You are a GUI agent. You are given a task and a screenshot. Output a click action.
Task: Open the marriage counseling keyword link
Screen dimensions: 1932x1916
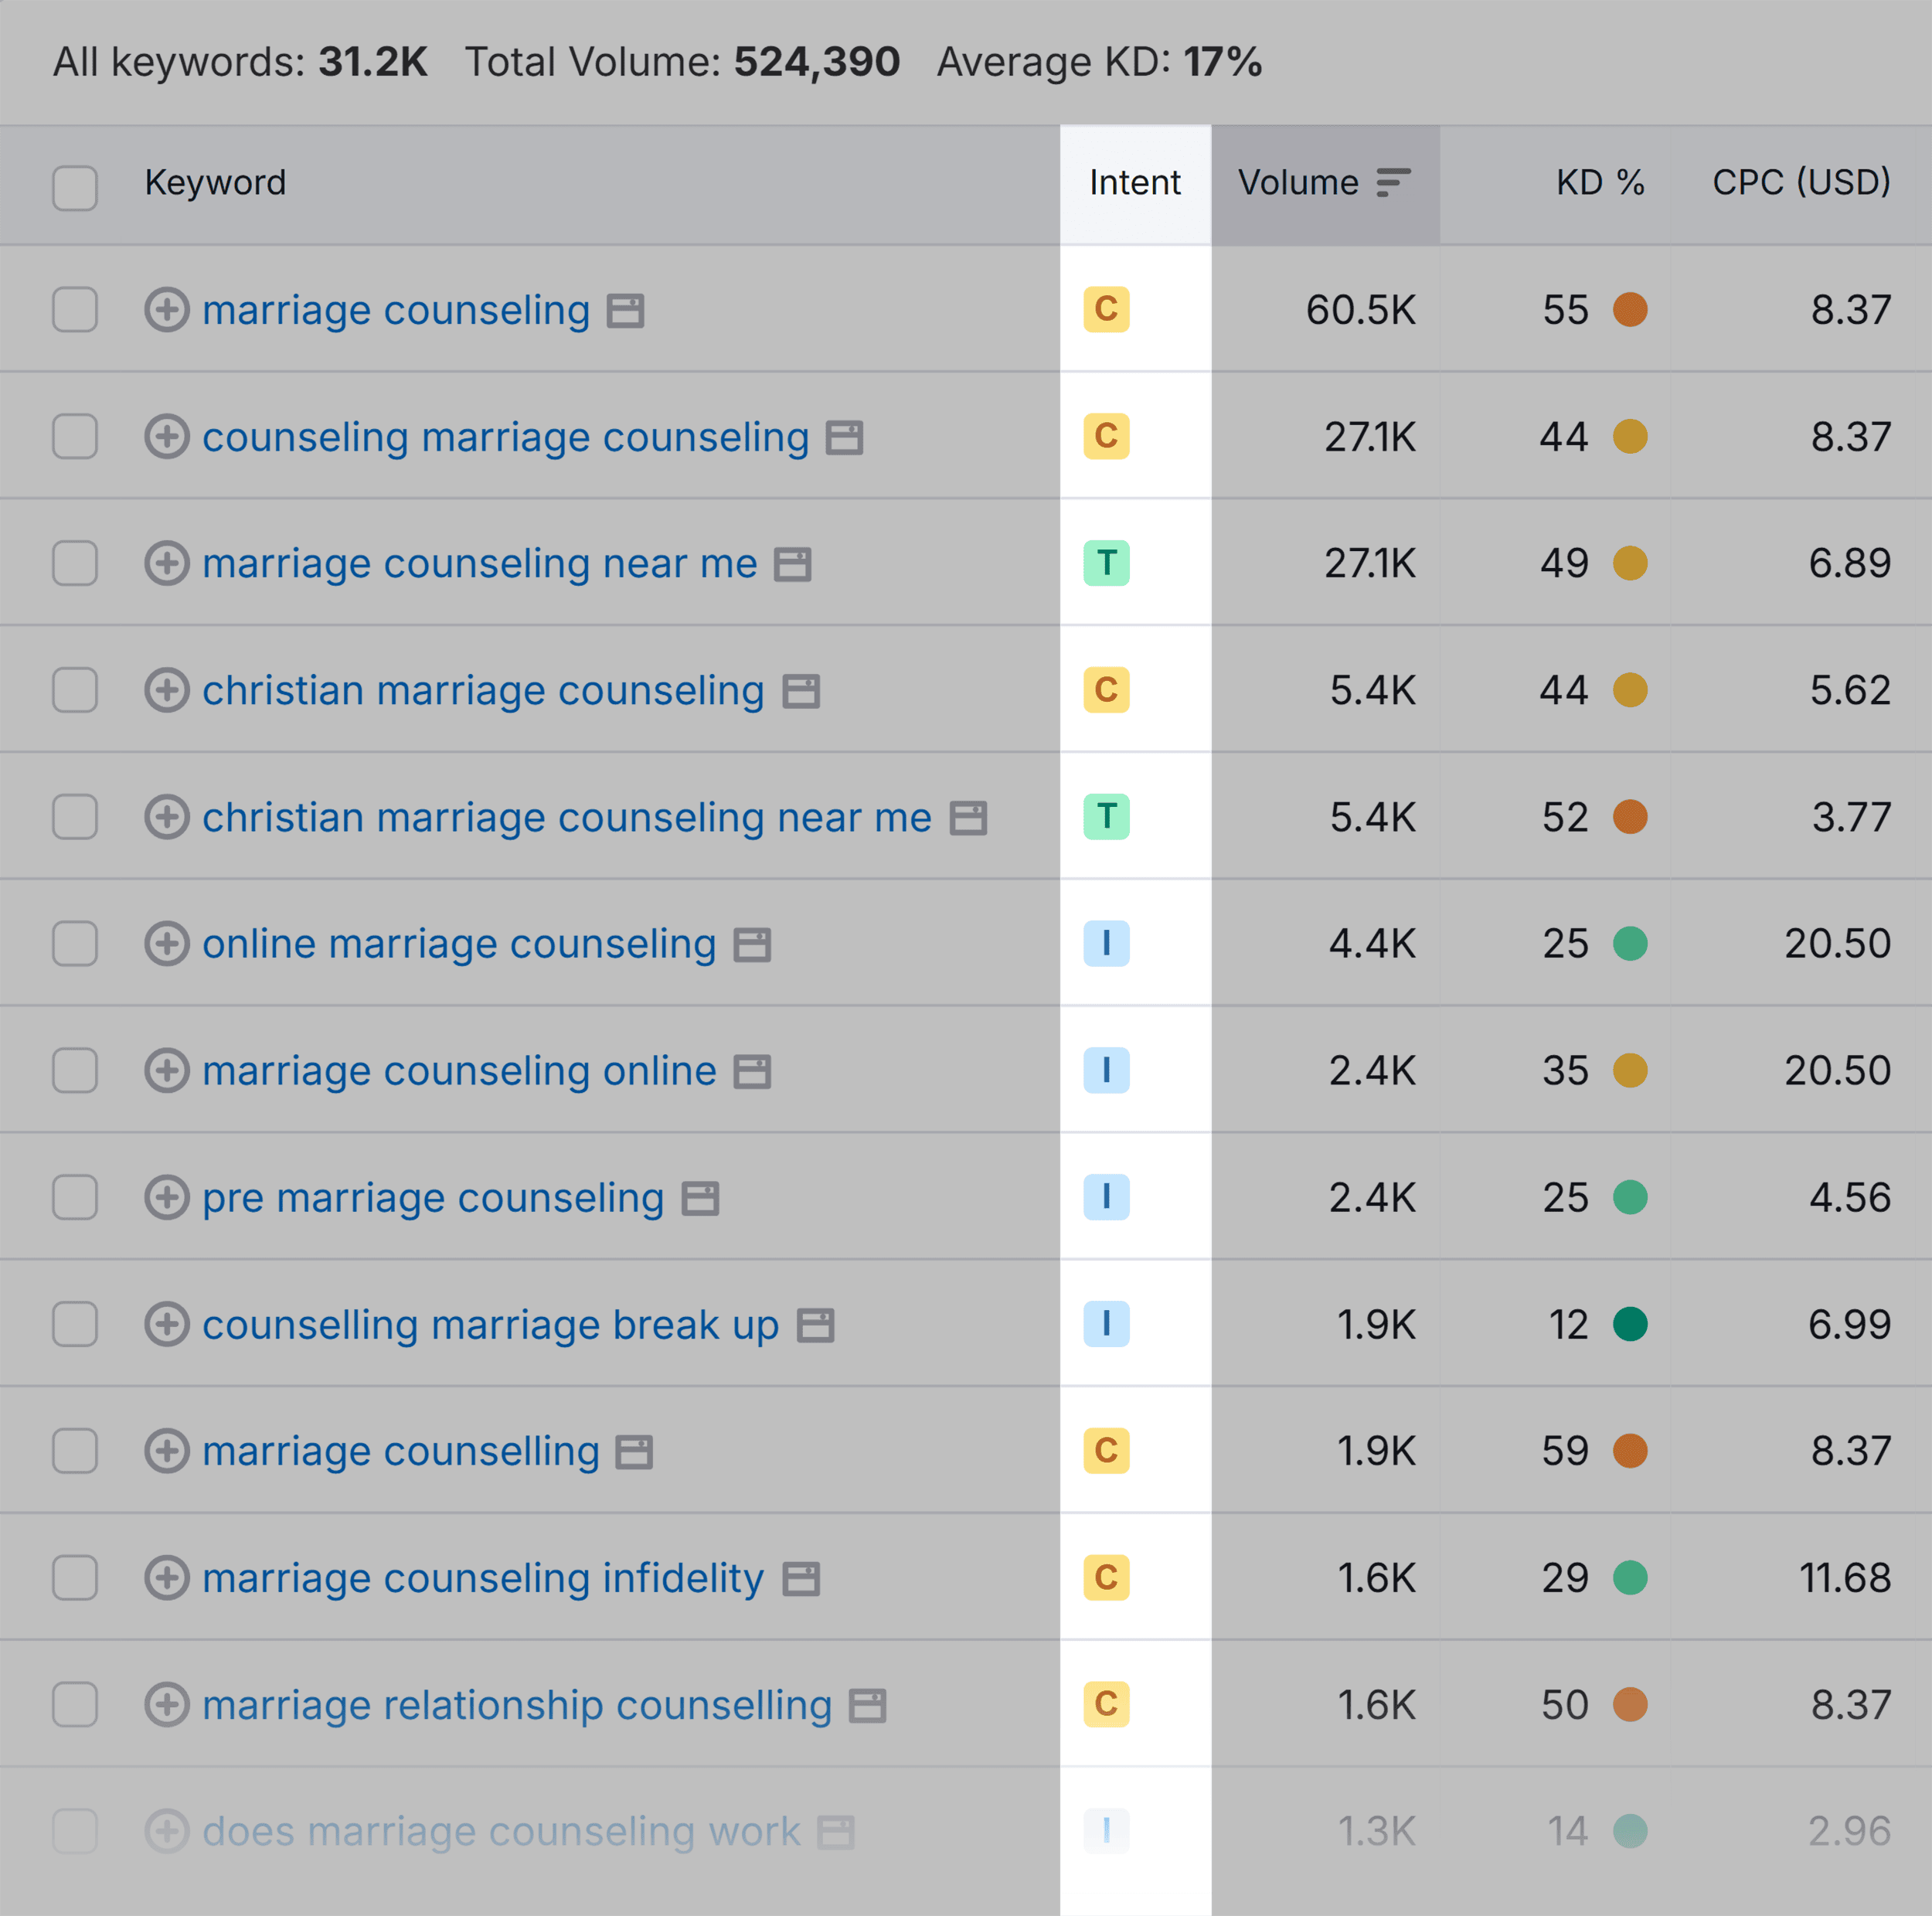[x=396, y=311]
